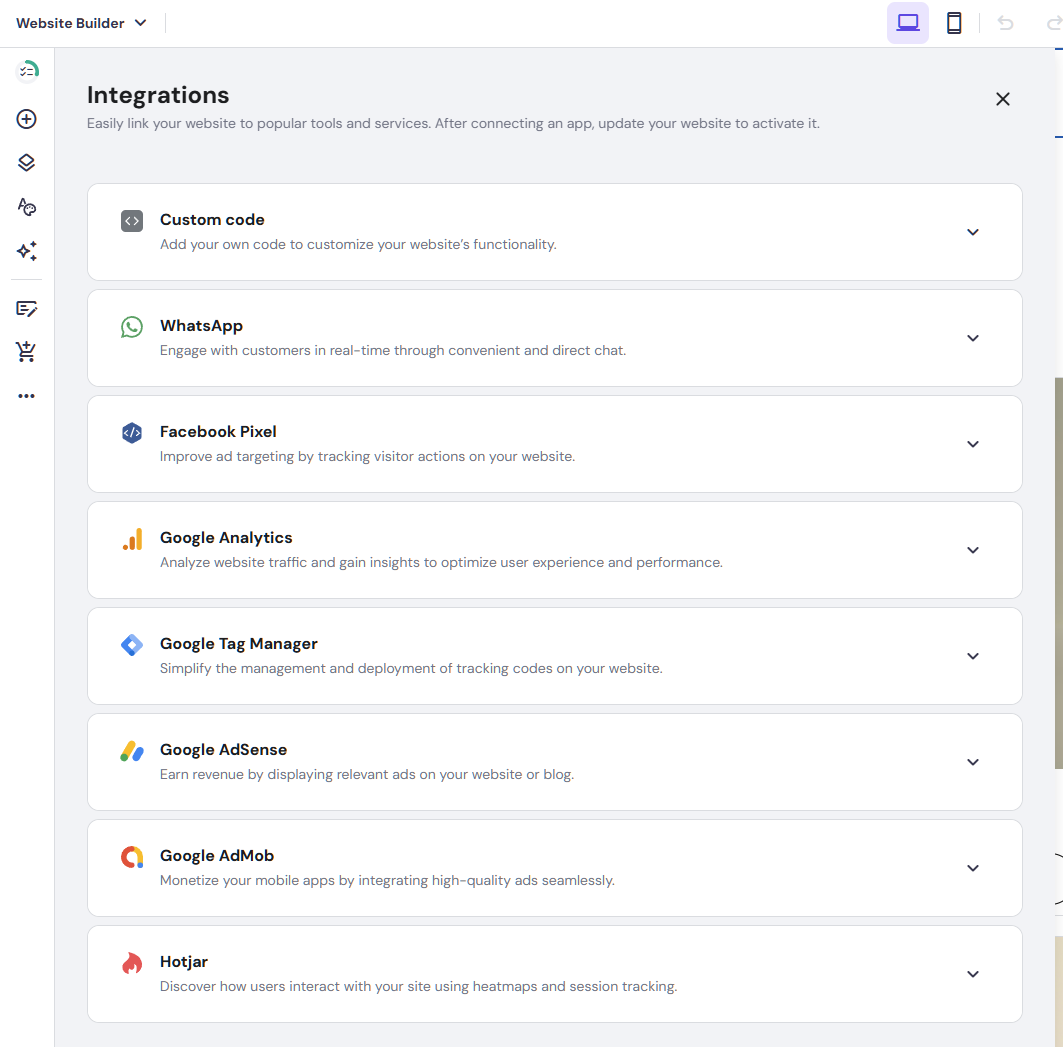1063x1047 pixels.
Task: Close the Integrations panel
Action: click(x=1003, y=99)
